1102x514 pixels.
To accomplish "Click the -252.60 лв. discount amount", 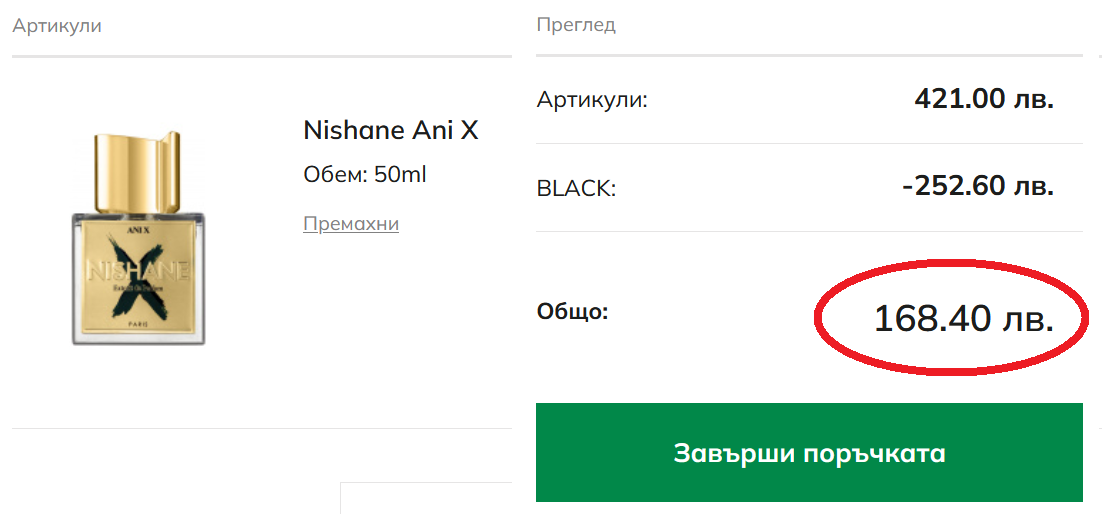I will pyautogui.click(x=977, y=187).
